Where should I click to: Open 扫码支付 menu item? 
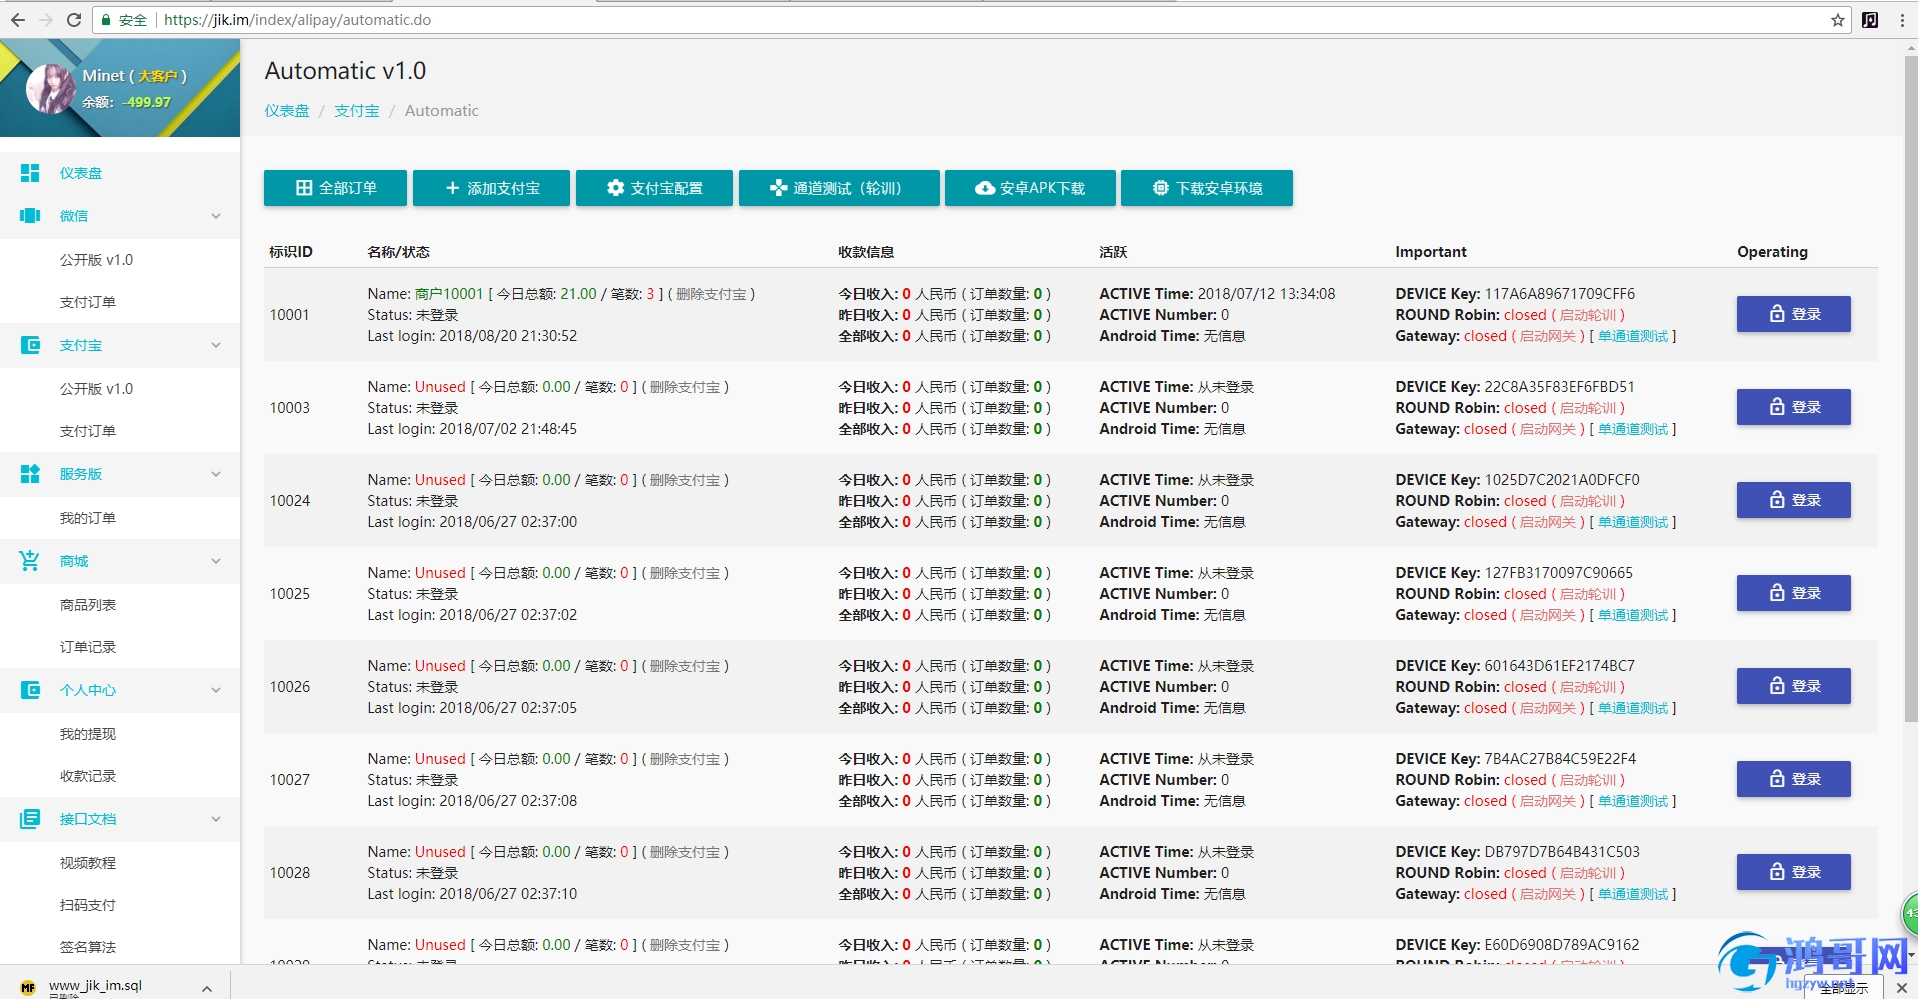[x=88, y=905]
